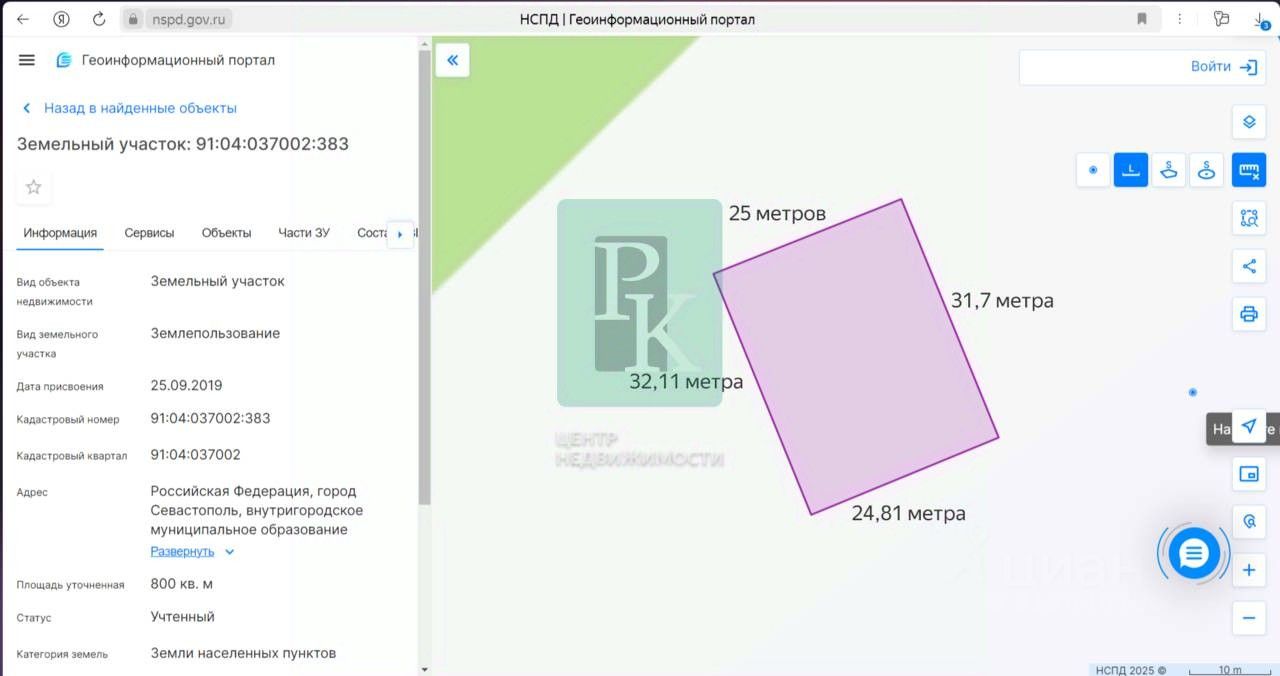Click Назад в найденные объекты link

(129, 108)
